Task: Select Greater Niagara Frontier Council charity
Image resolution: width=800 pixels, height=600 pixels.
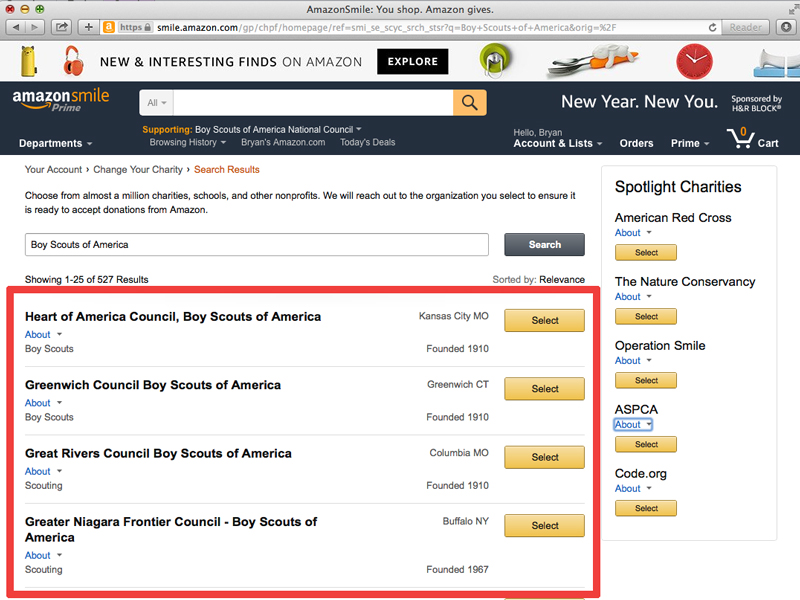Action: coord(544,526)
